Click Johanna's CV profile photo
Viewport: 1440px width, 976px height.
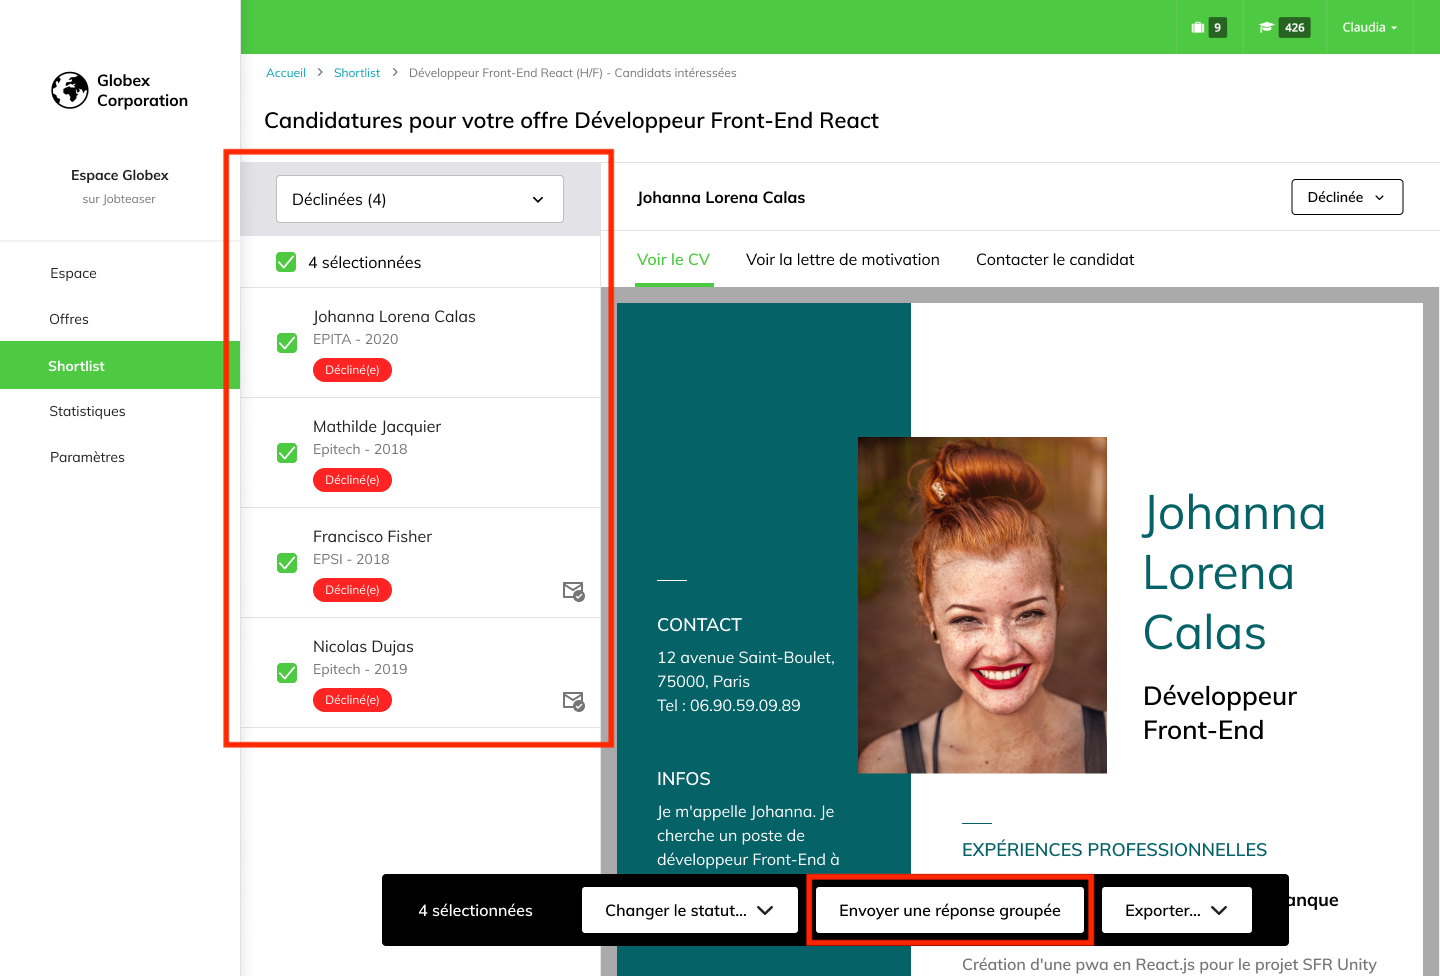(x=982, y=605)
